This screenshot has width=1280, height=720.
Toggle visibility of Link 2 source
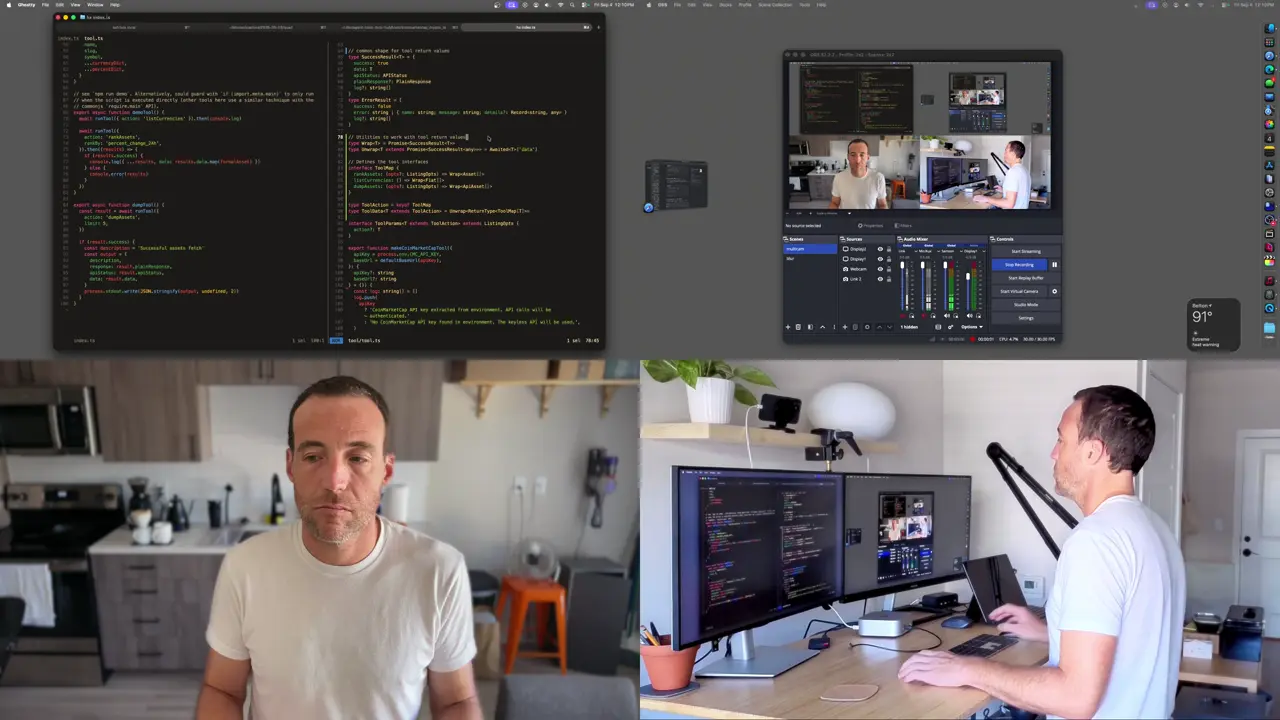pos(880,279)
